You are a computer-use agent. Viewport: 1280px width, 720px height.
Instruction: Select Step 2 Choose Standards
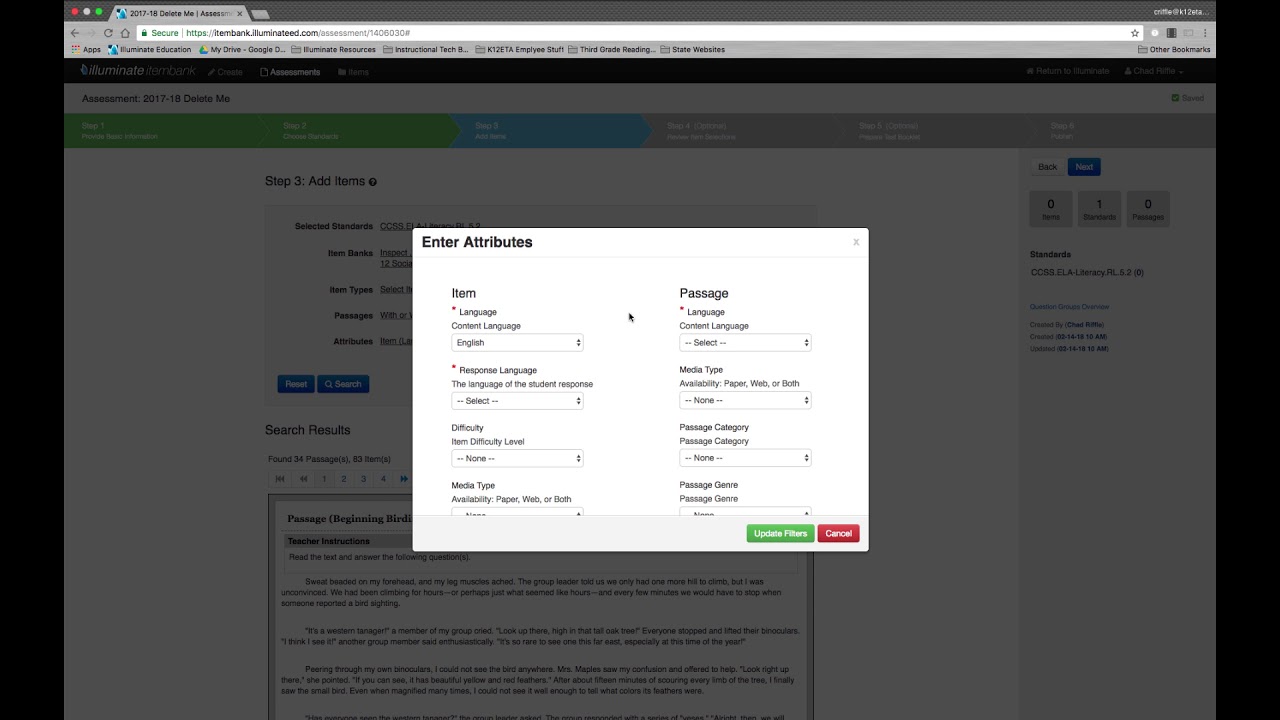[355, 131]
